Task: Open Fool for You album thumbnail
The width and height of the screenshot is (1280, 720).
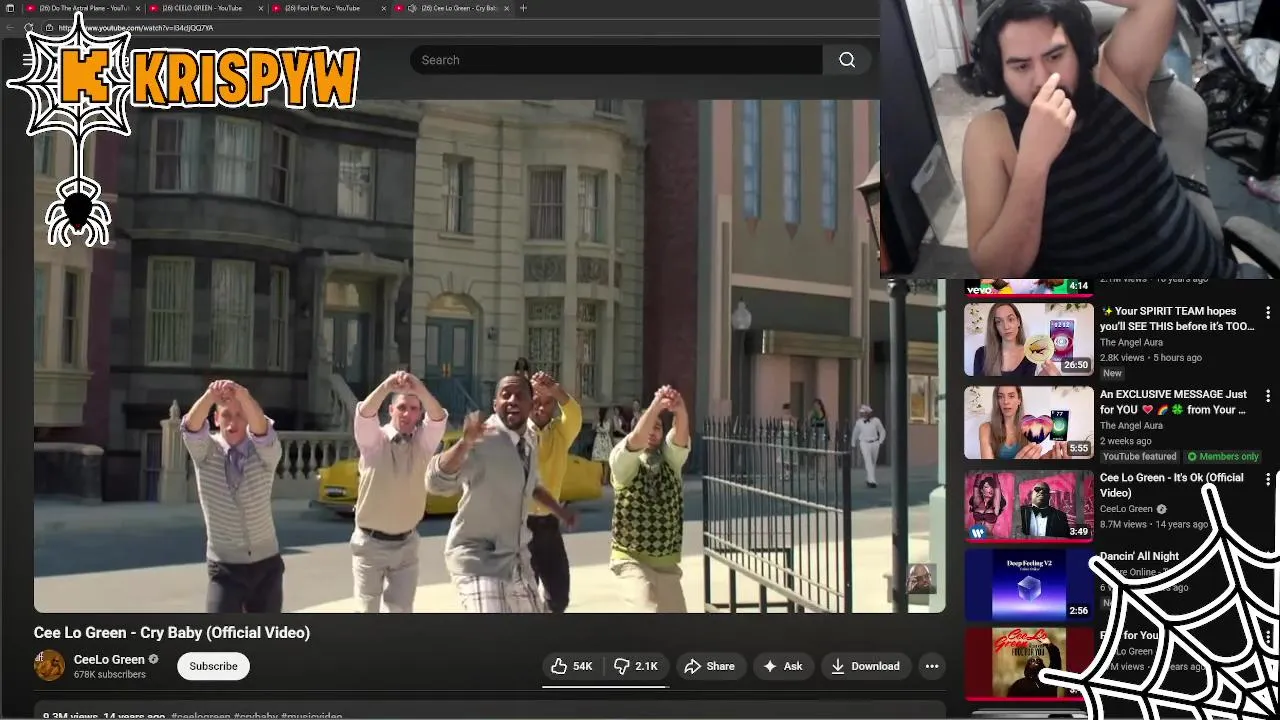Action: (1028, 662)
